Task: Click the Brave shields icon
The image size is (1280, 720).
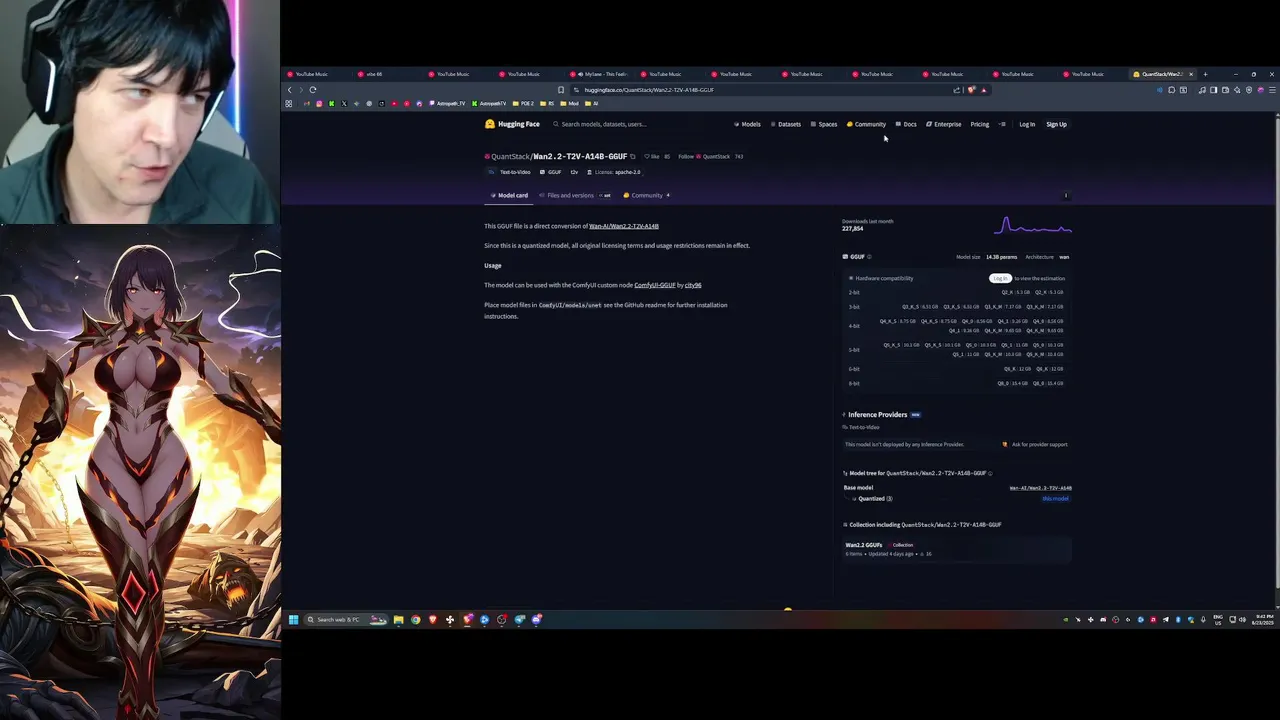Action: [970, 90]
